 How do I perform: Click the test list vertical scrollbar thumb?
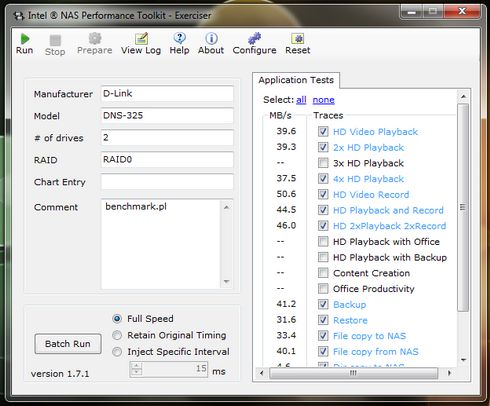[463, 207]
